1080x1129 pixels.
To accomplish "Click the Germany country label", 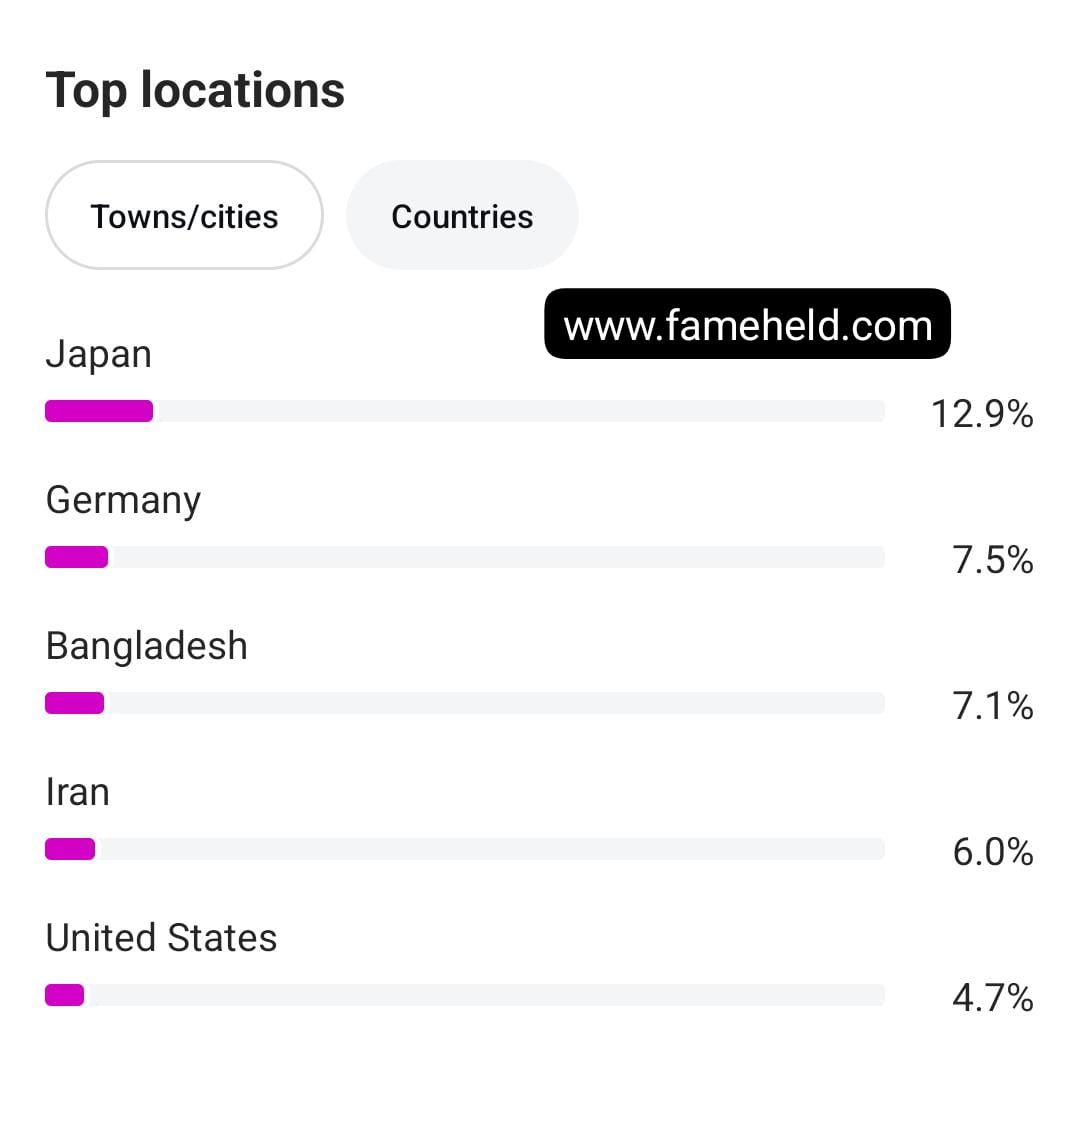I will click(x=124, y=500).
